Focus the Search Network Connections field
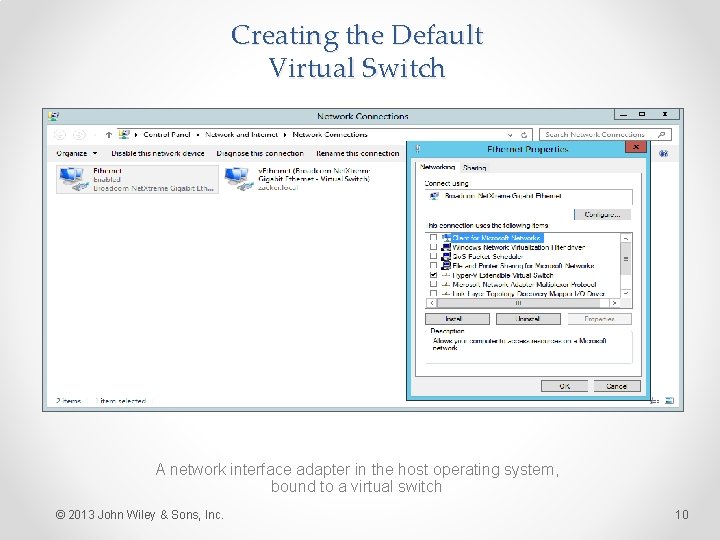The image size is (720, 540). coord(605,135)
